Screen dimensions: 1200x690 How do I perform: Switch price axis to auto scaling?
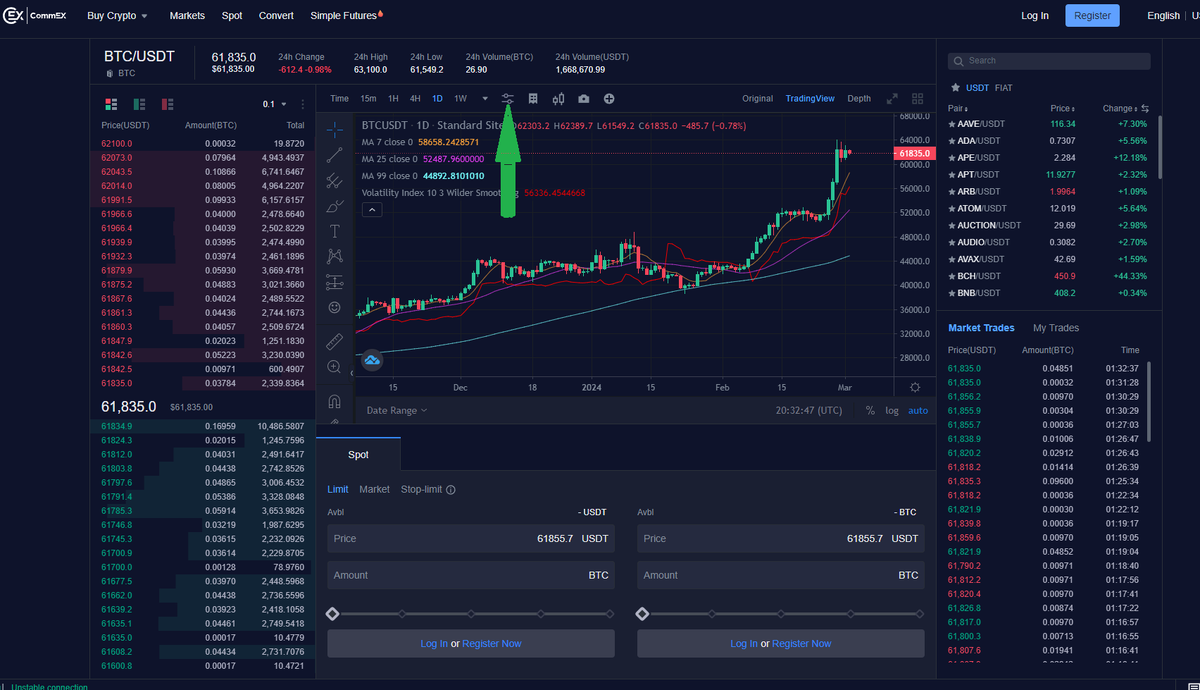pos(918,410)
